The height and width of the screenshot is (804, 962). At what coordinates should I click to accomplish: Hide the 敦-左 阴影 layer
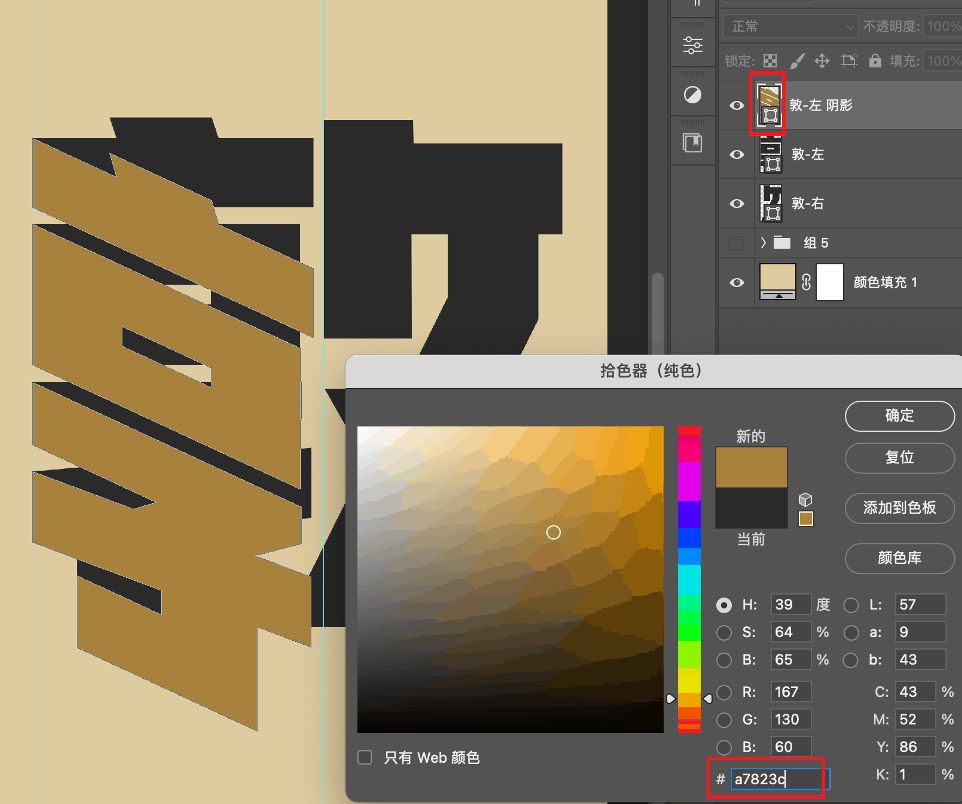[736, 106]
